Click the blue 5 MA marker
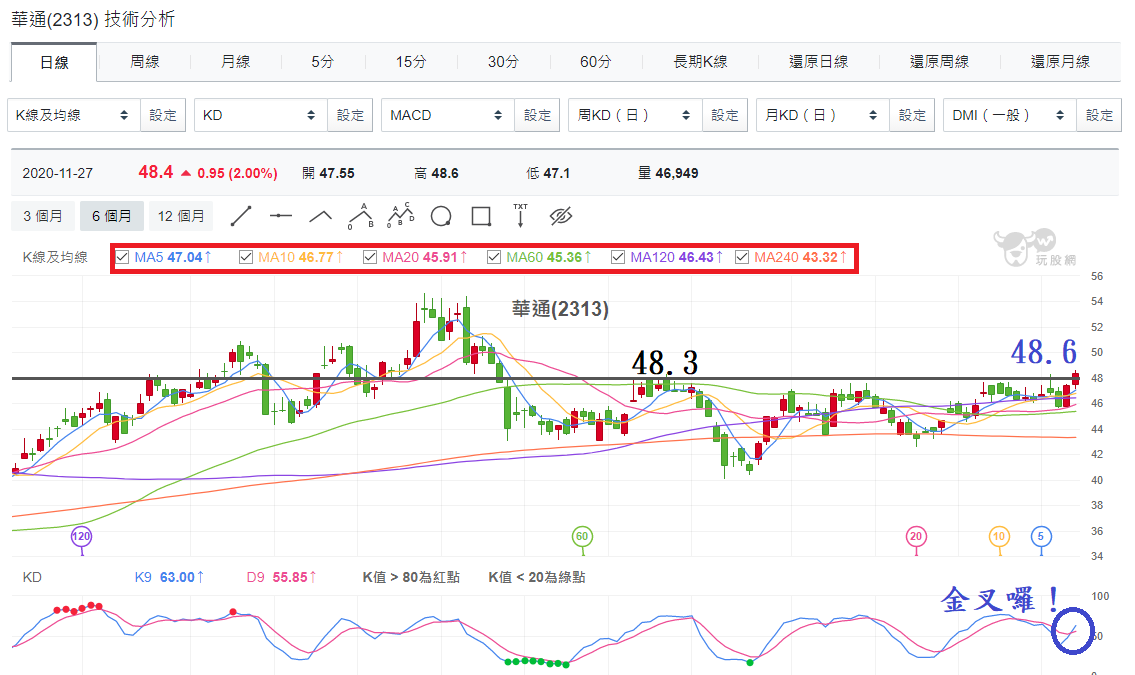The image size is (1135, 675). click(x=1041, y=537)
